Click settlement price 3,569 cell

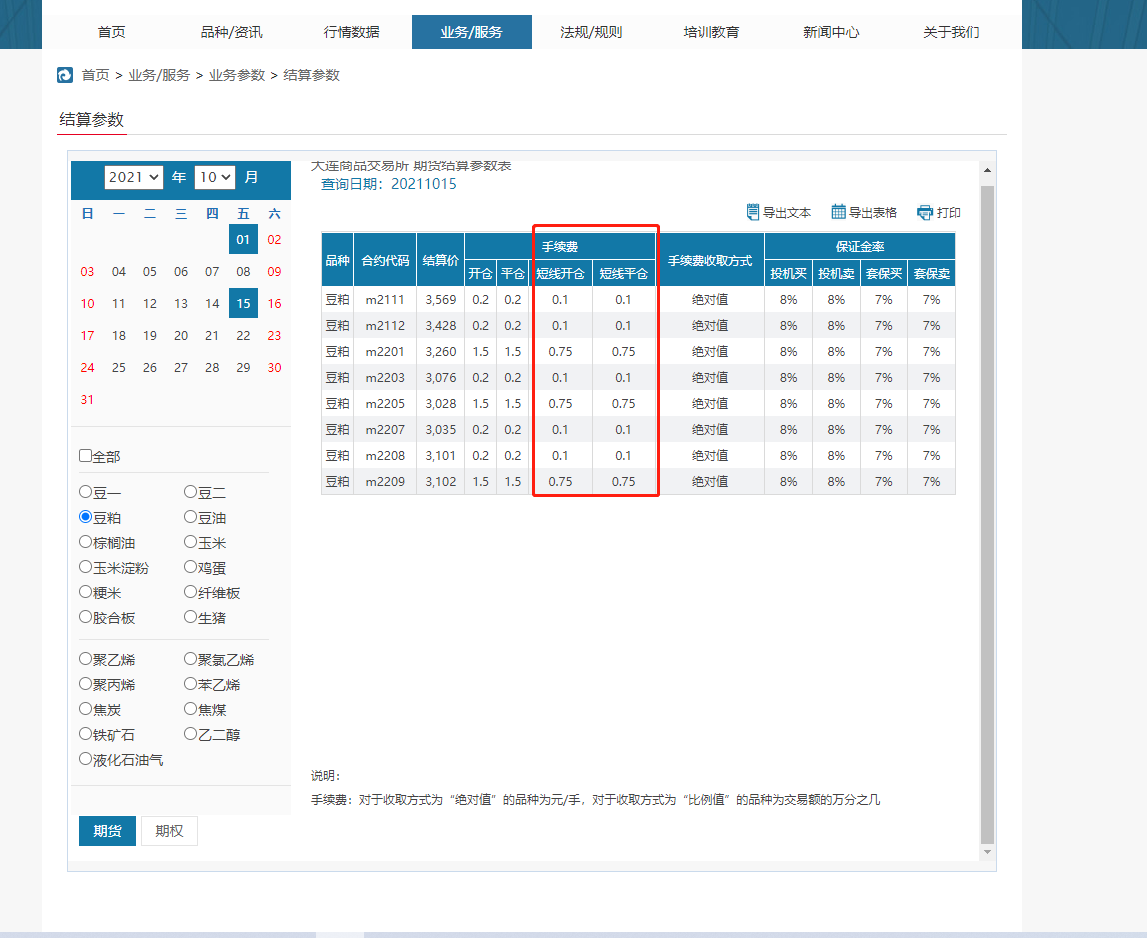pyautogui.click(x=440, y=299)
